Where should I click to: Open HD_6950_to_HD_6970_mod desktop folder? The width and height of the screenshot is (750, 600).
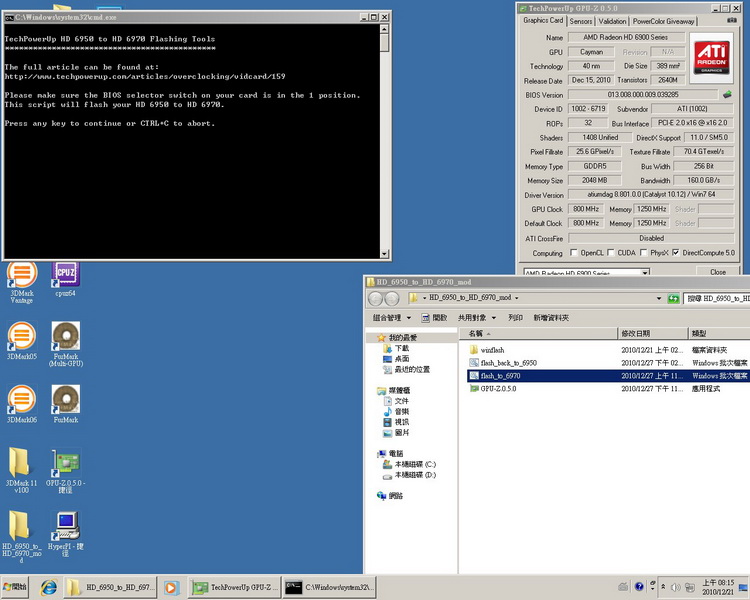pos(22,536)
